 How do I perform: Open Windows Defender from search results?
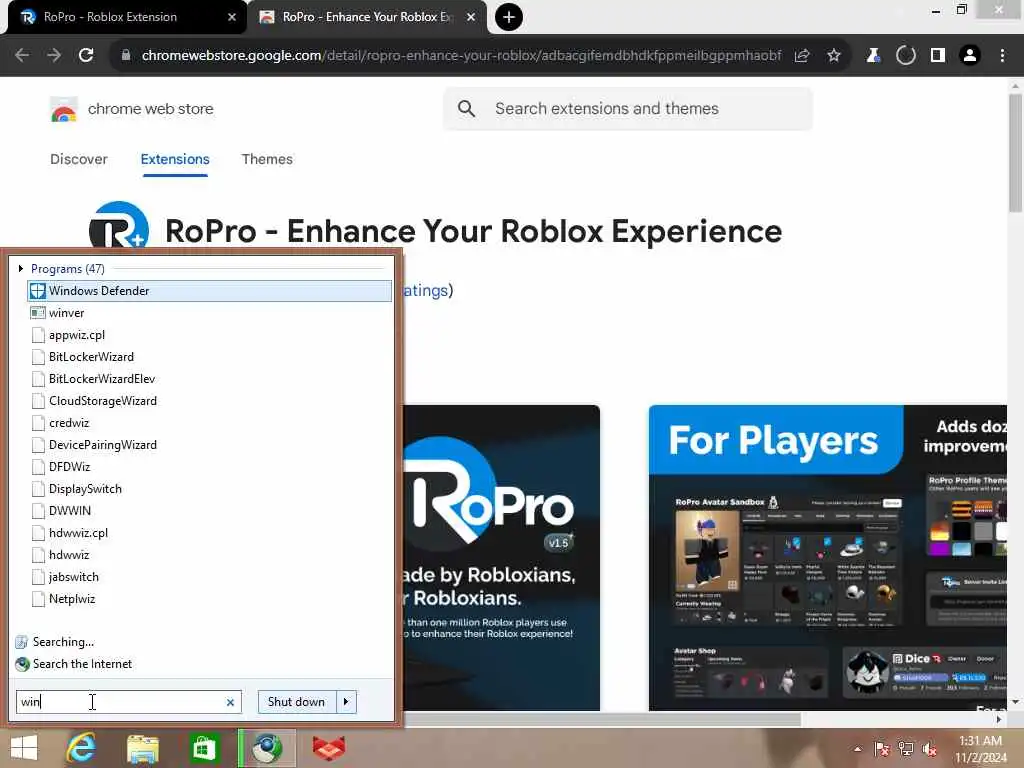tap(210, 291)
